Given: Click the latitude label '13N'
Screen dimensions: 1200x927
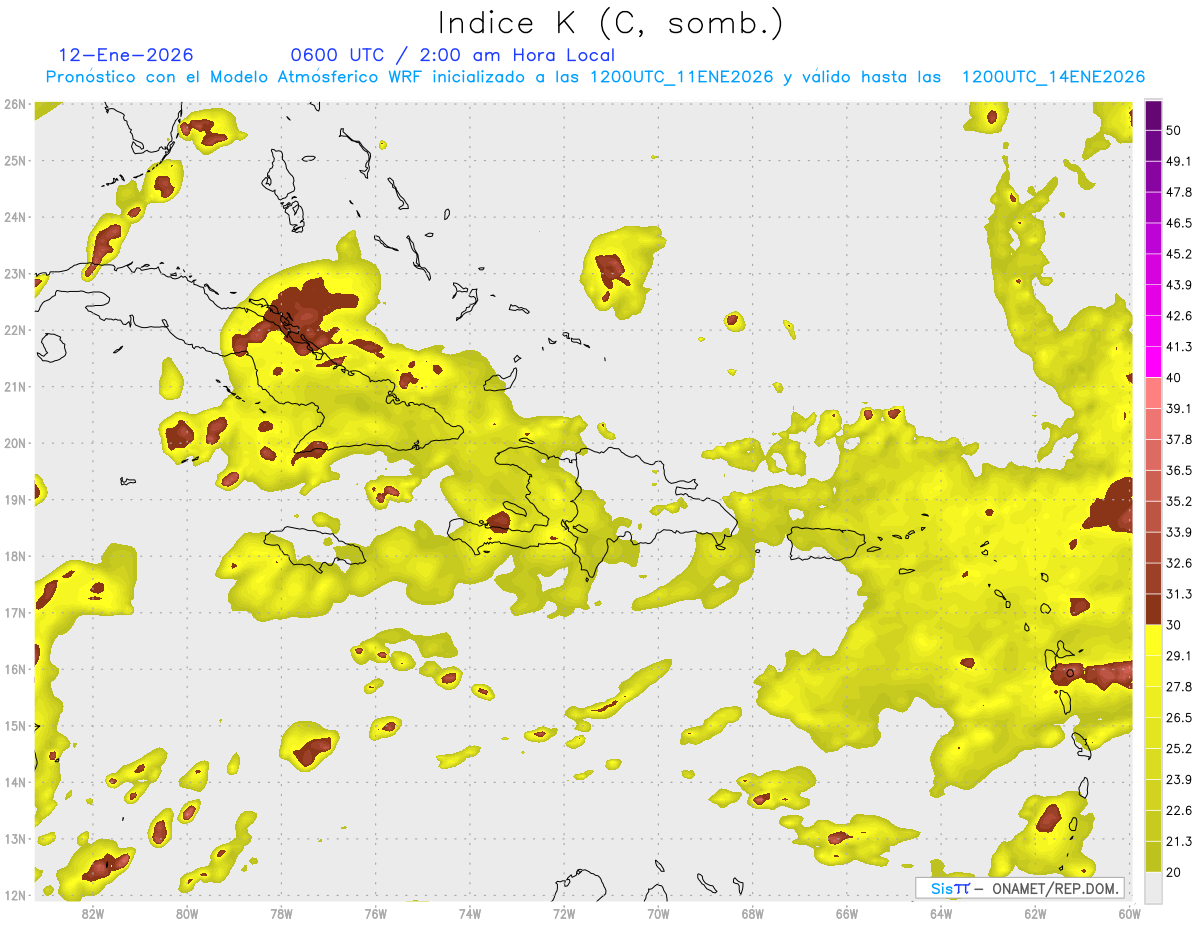Looking at the screenshot, I should click(x=14, y=839).
